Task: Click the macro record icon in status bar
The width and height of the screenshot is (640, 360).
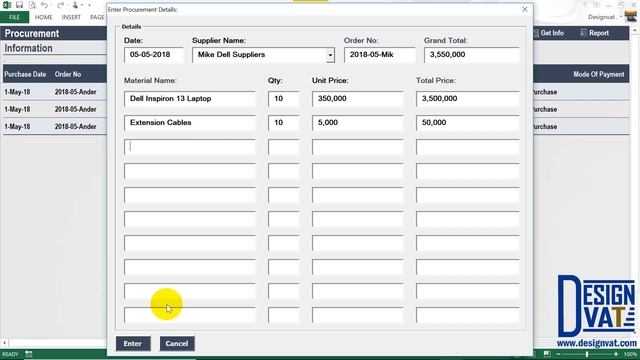Action: (29, 354)
